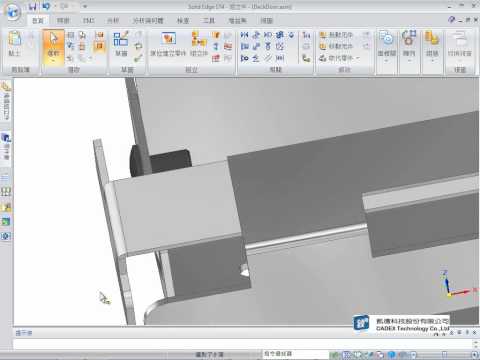
Task: Open the view dropdown arrow in status bar
Action: pos(414,355)
